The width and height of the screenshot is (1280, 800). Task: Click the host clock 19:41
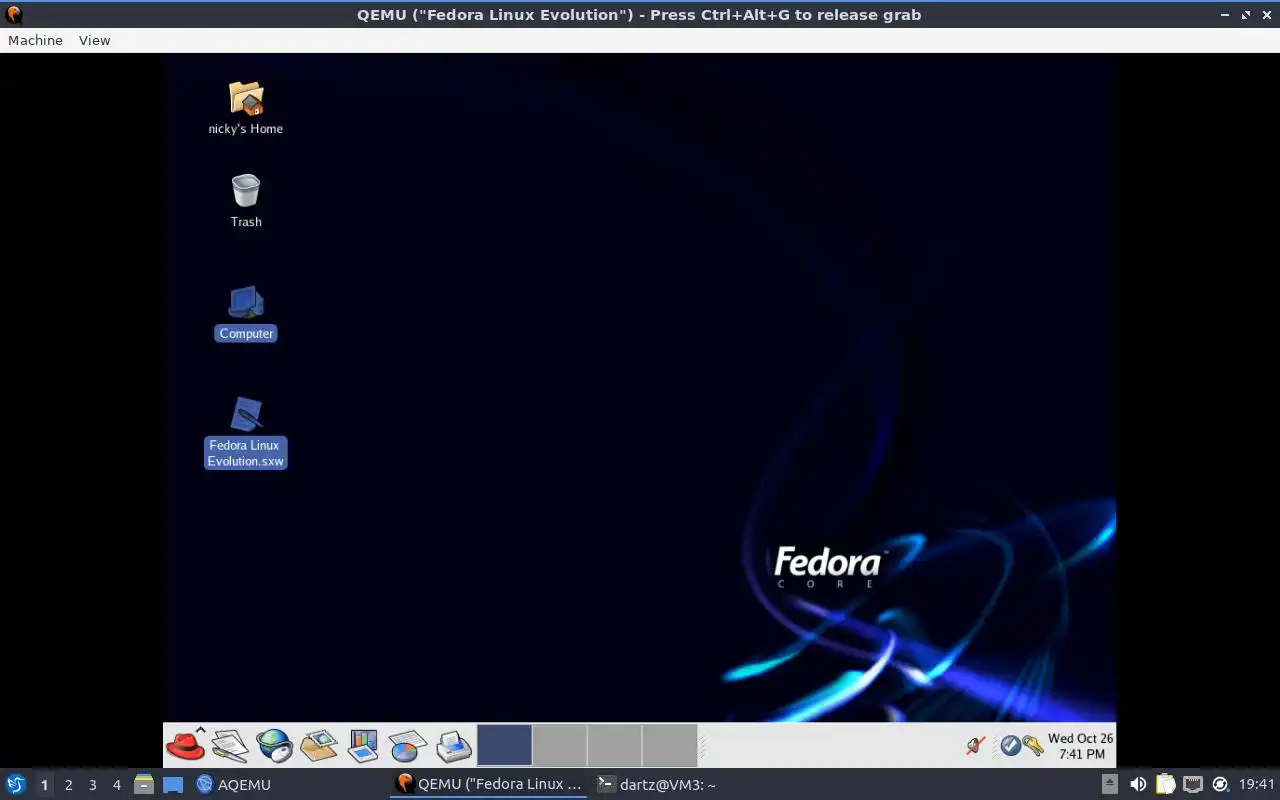pyautogui.click(x=1257, y=784)
